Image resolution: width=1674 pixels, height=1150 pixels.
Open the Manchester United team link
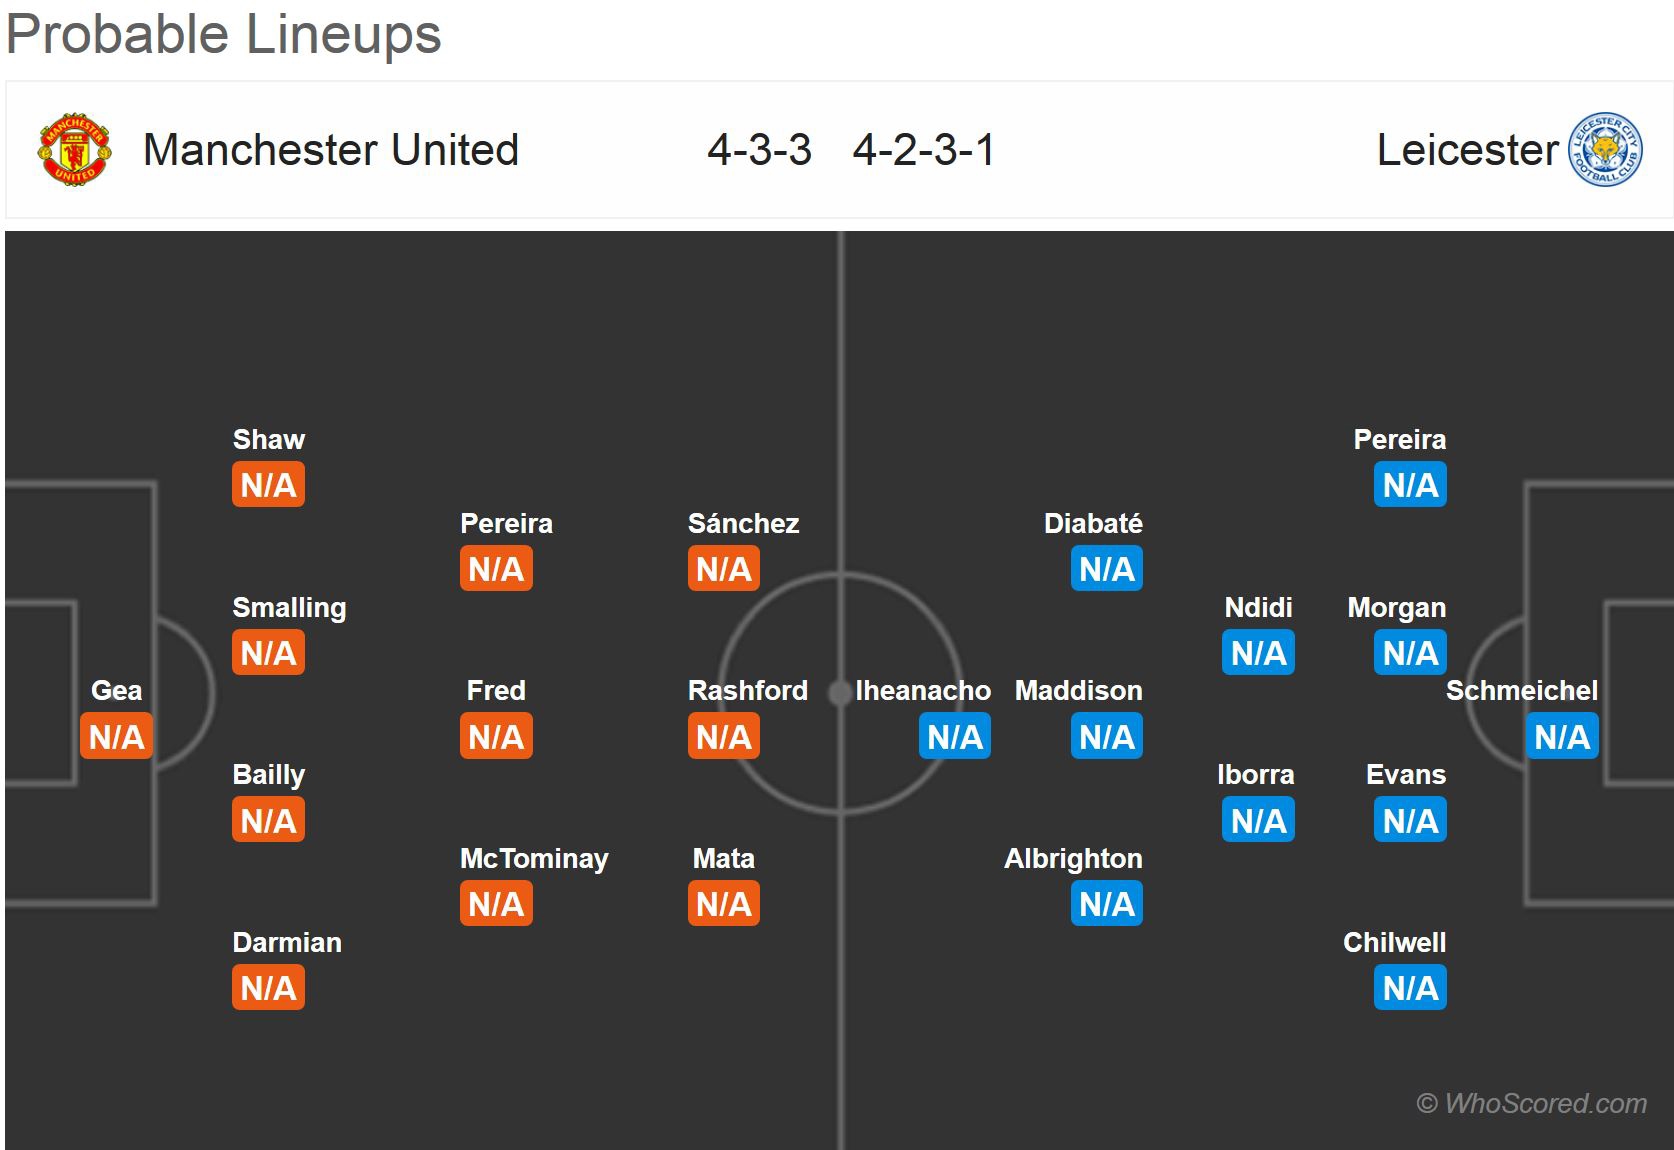(331, 150)
